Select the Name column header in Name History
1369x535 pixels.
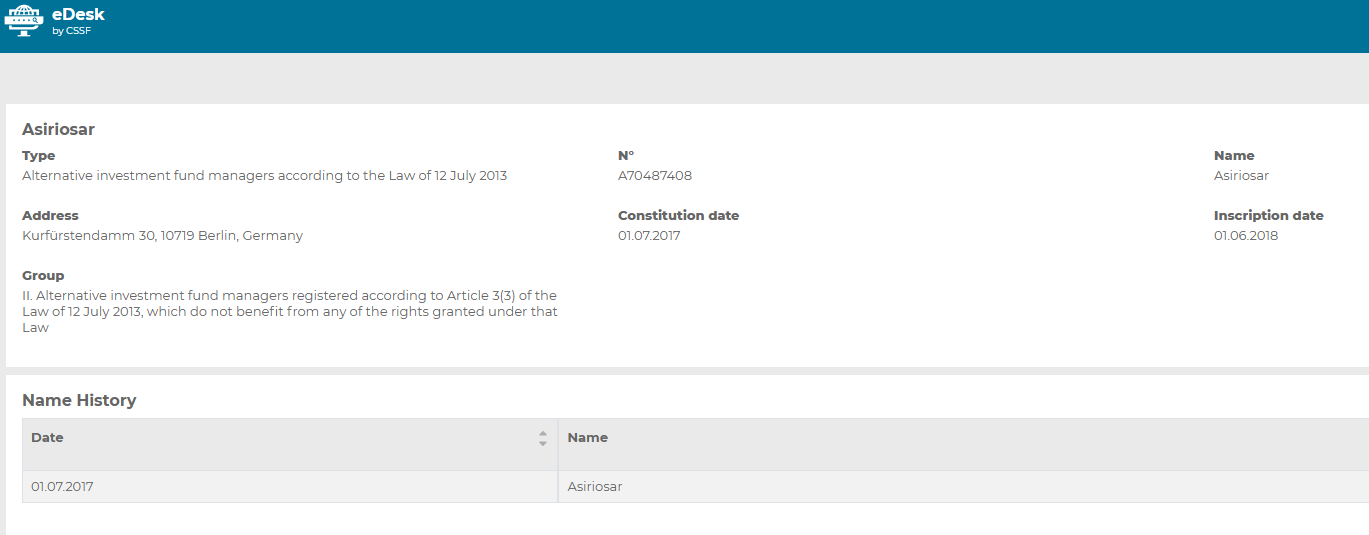pos(963,444)
